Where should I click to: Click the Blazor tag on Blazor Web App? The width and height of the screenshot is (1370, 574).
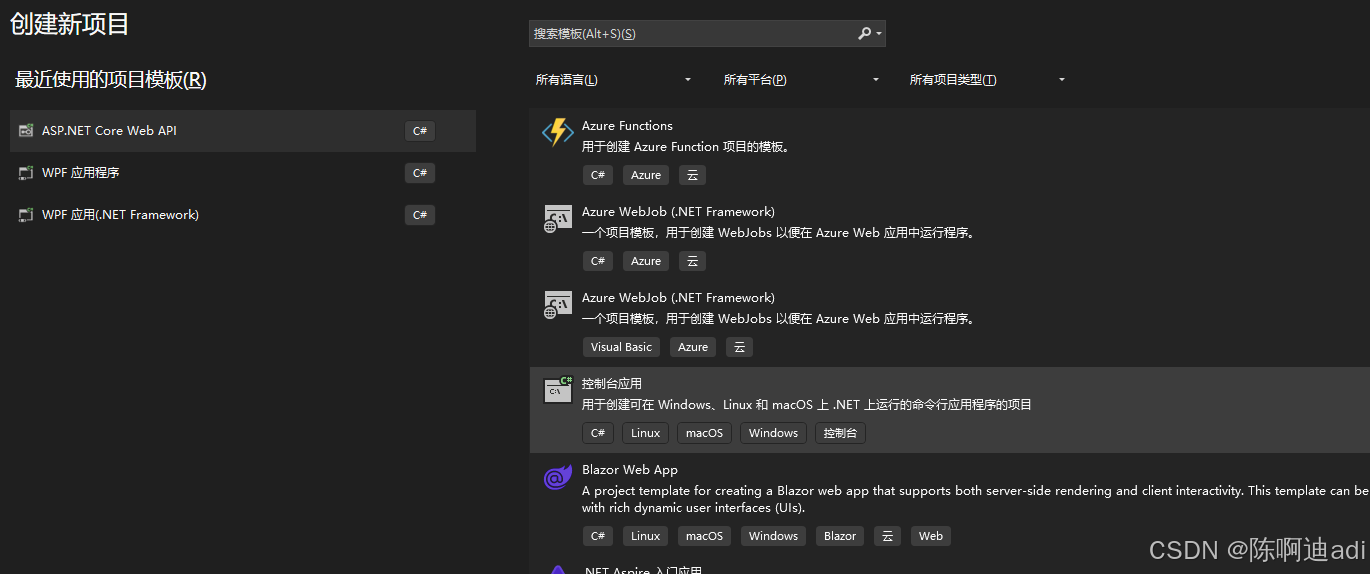coord(840,536)
